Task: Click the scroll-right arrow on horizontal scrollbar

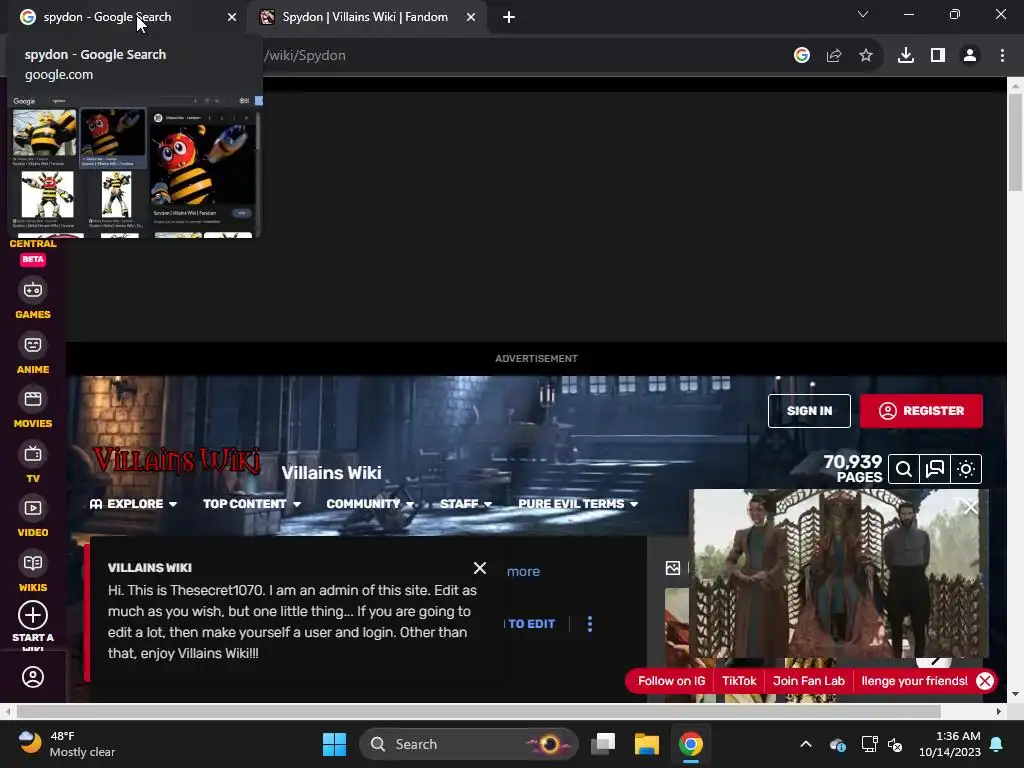Action: pyautogui.click(x=999, y=711)
